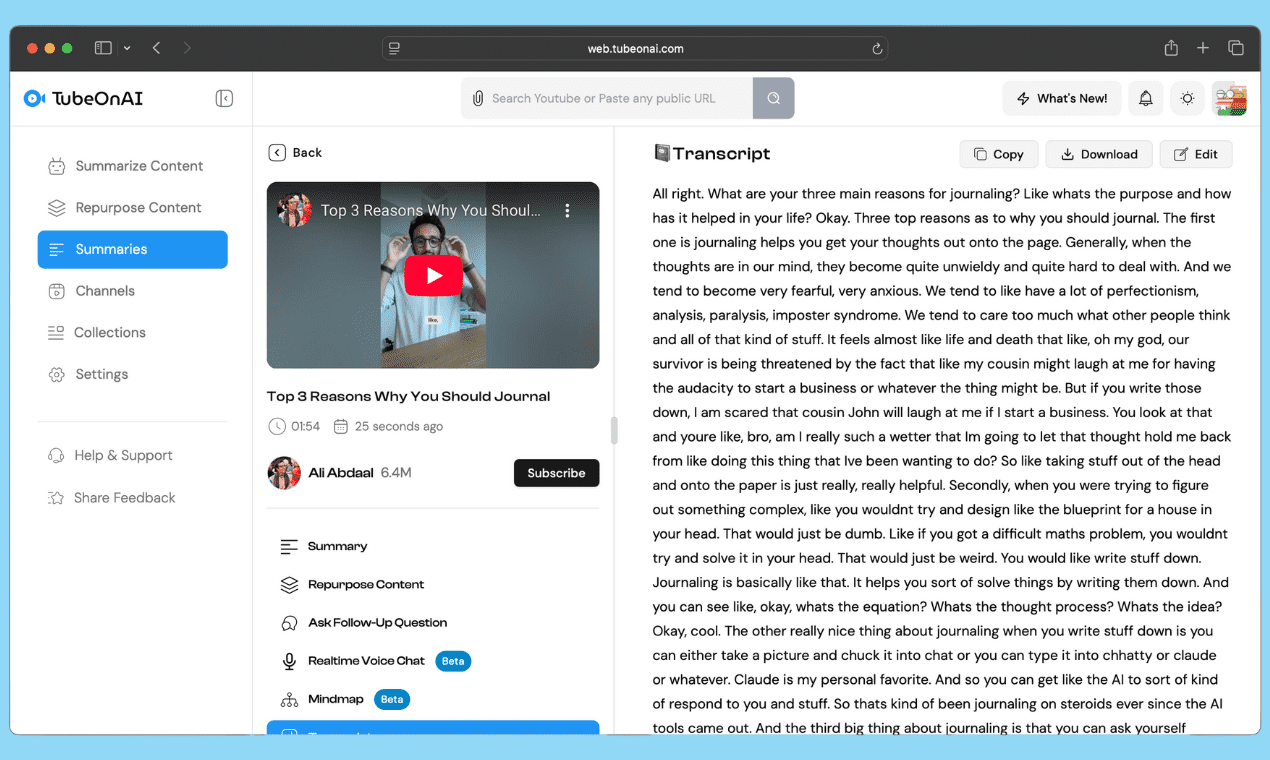Click the magnifier search button
This screenshot has height=760, width=1270.
773,98
